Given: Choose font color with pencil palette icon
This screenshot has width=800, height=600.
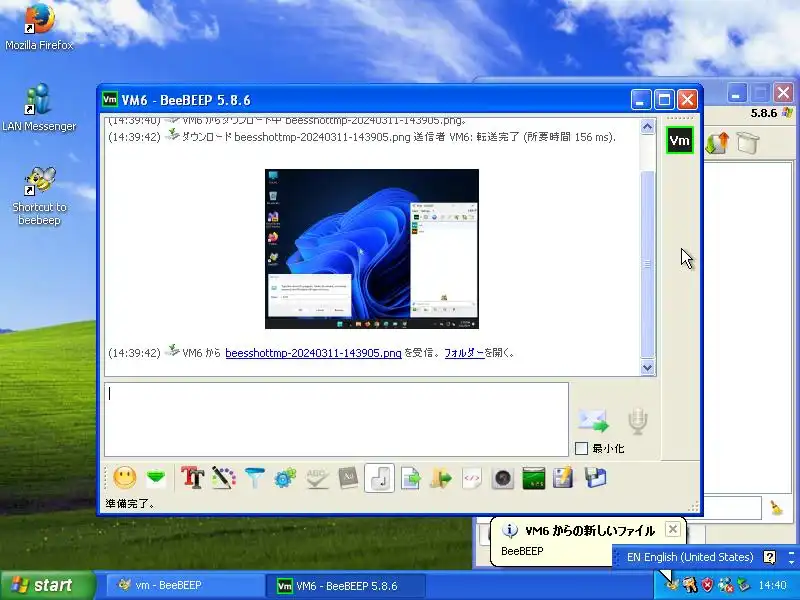Looking at the screenshot, I should pos(223,479).
